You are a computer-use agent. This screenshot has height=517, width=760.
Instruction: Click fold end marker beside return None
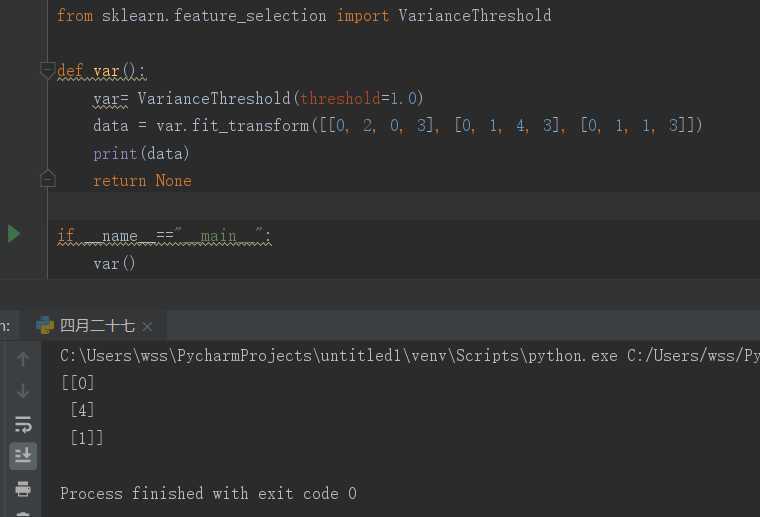(48, 179)
